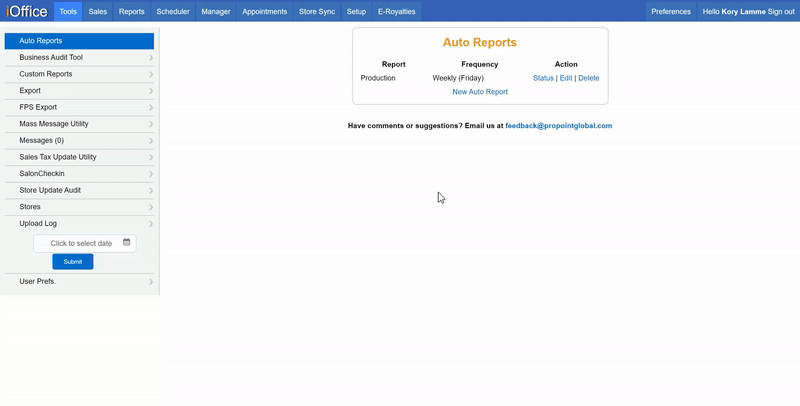Open Mass Message Utility
This screenshot has height=406, width=800.
tap(79, 124)
